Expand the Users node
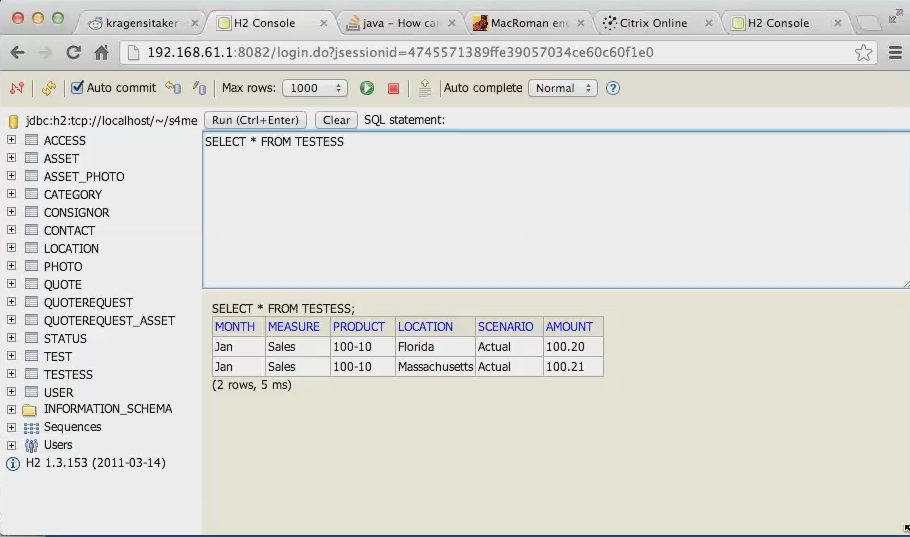The image size is (910, 537). [11, 445]
